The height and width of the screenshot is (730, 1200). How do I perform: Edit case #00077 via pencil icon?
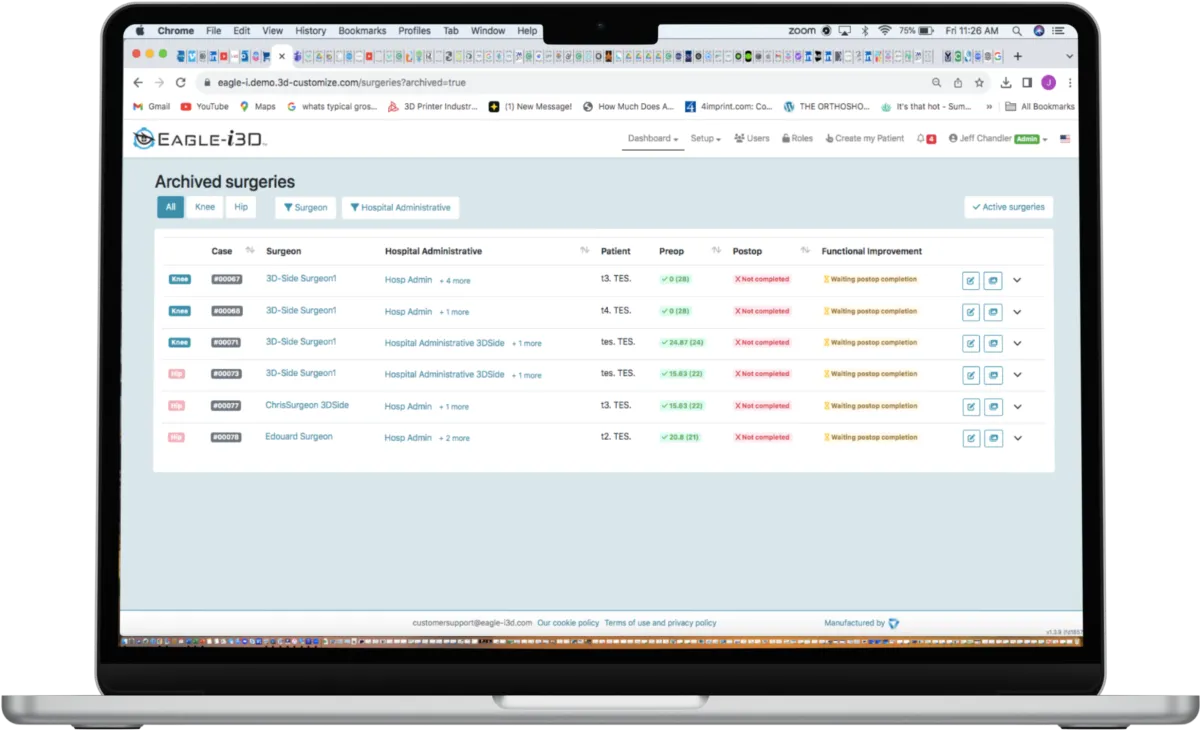pos(971,407)
